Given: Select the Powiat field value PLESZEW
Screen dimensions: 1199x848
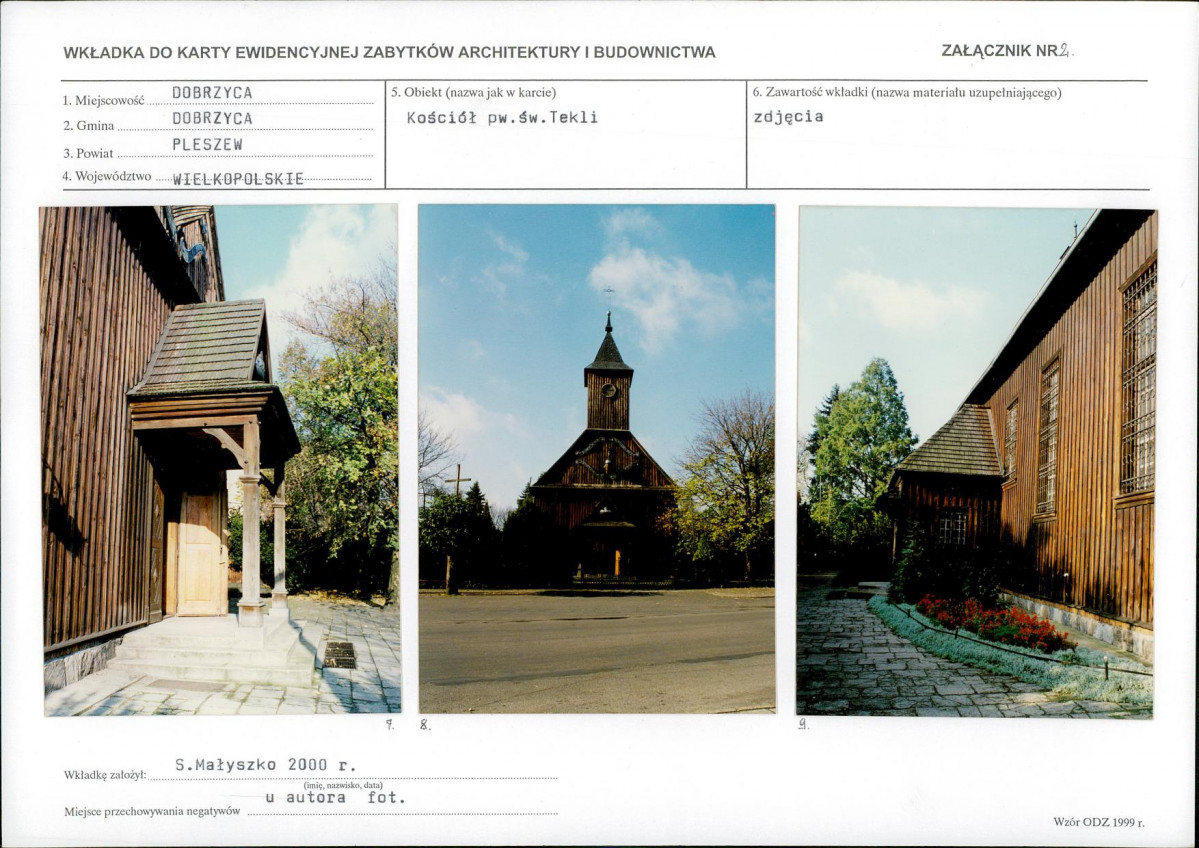Looking at the screenshot, I should 207,144.
